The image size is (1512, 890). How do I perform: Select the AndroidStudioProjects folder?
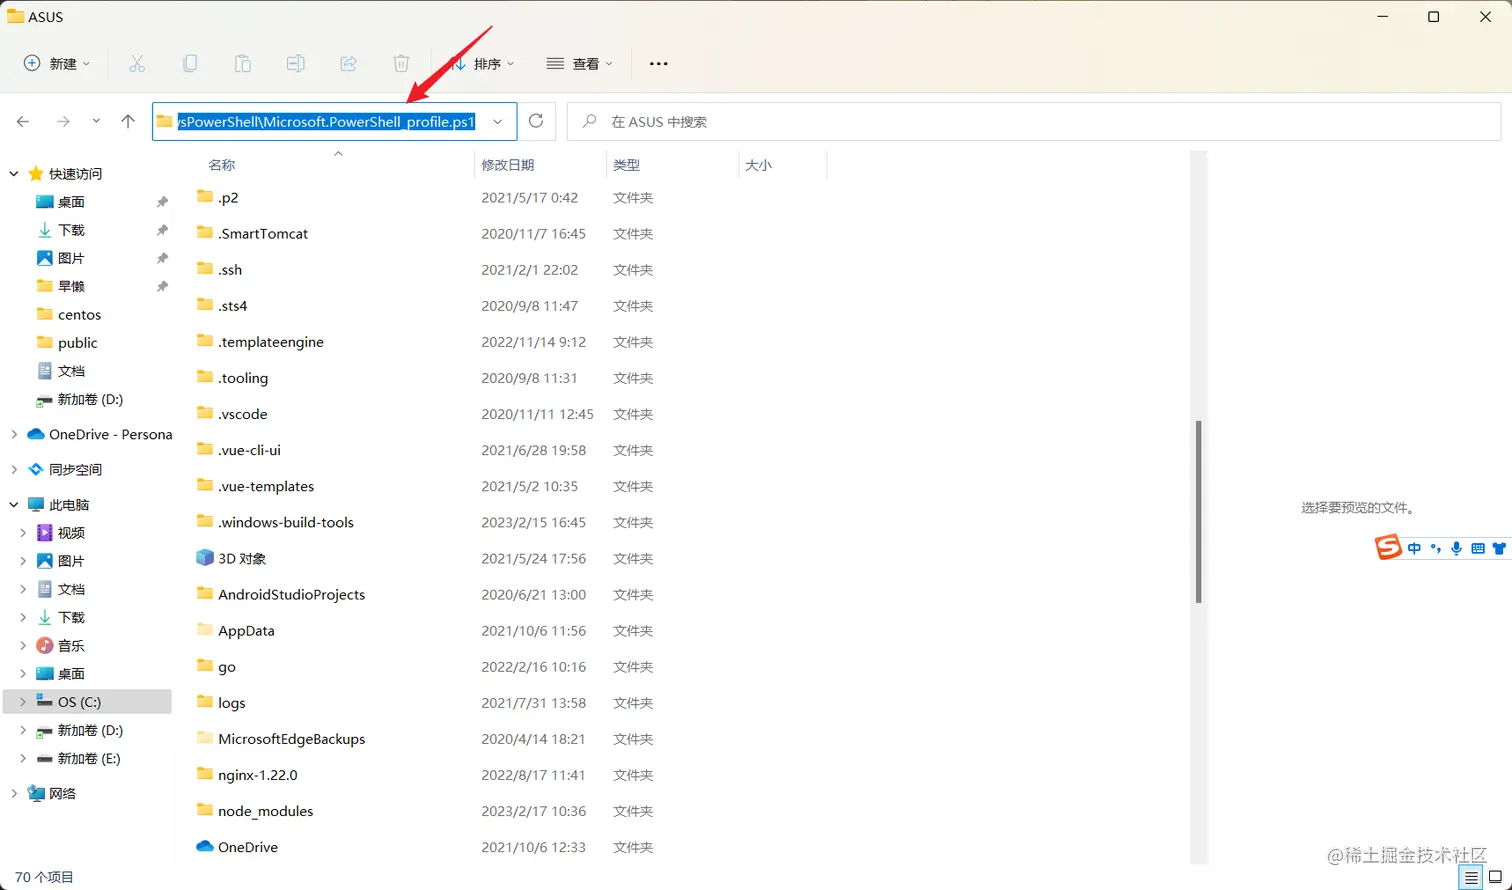(x=281, y=594)
